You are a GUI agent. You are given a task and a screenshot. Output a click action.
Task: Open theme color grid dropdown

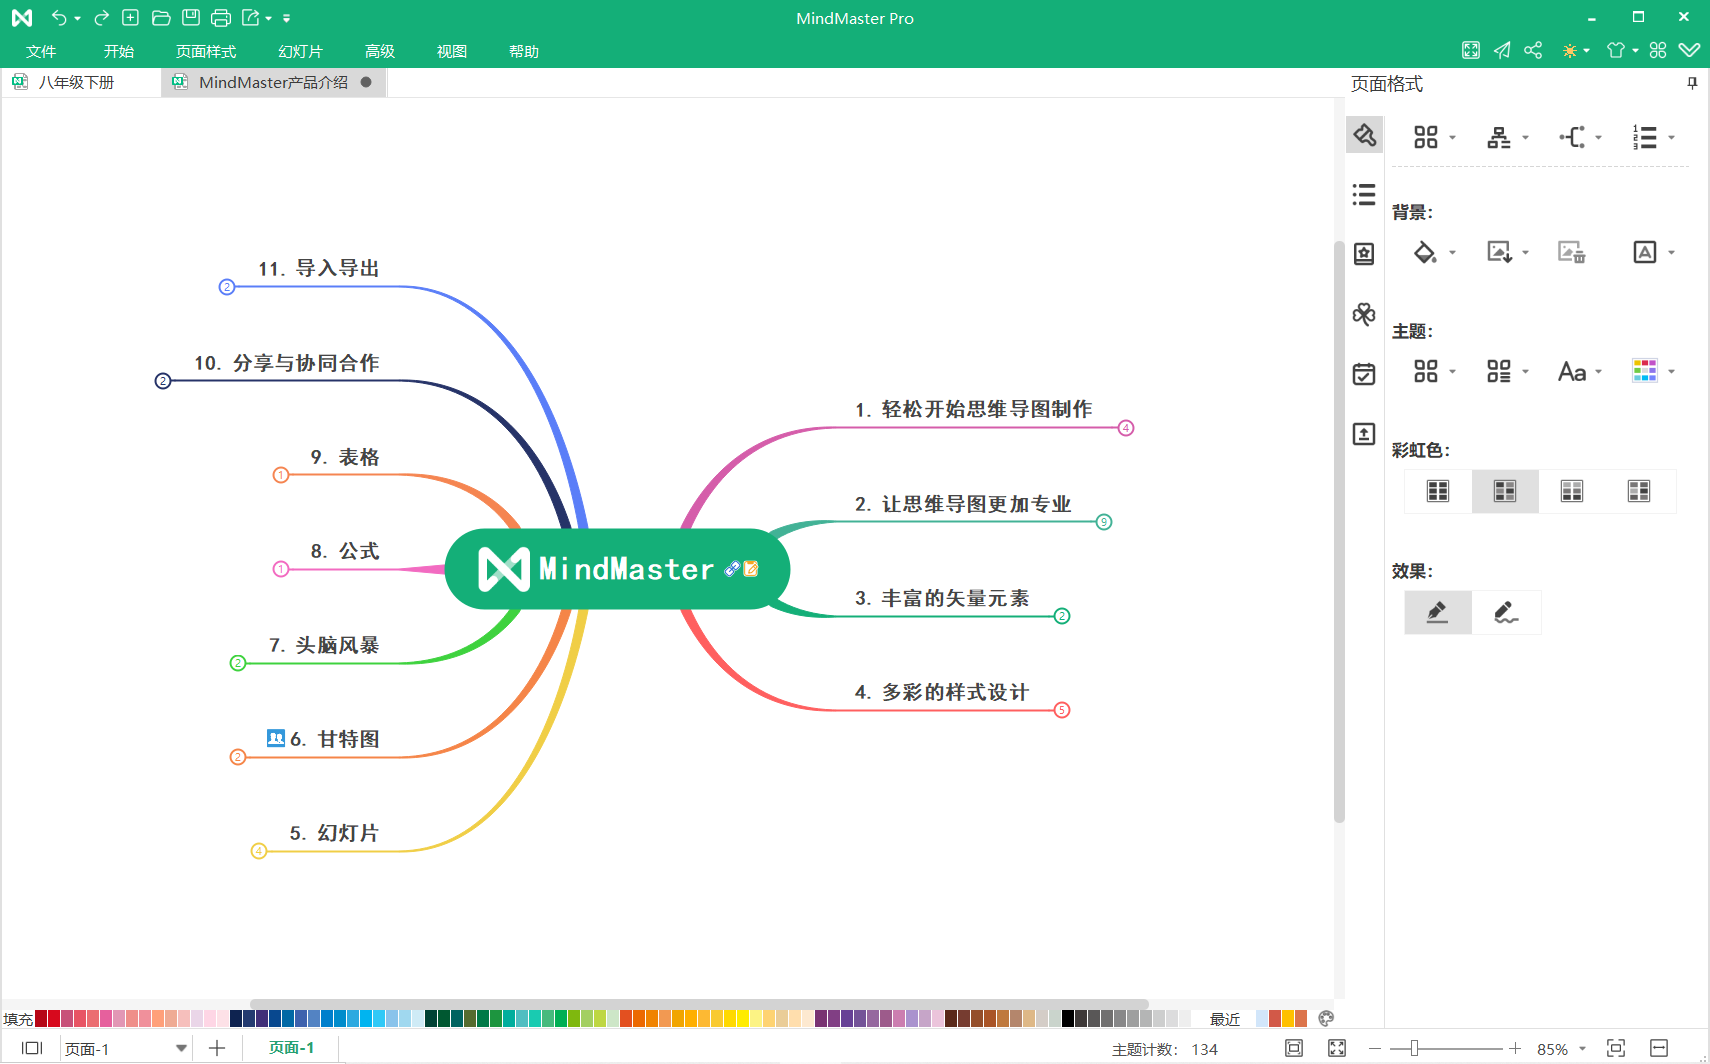point(1653,371)
